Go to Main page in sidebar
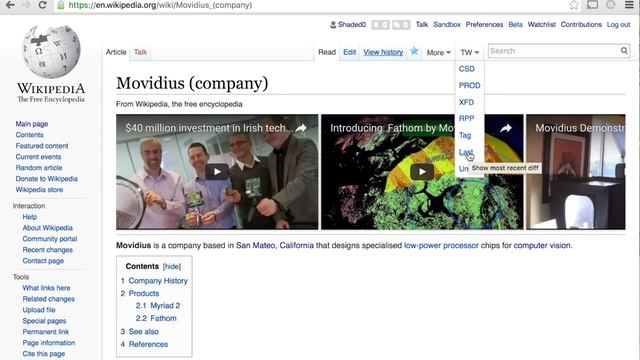Viewport: 640px width, 360px height. pyautogui.click(x=32, y=124)
